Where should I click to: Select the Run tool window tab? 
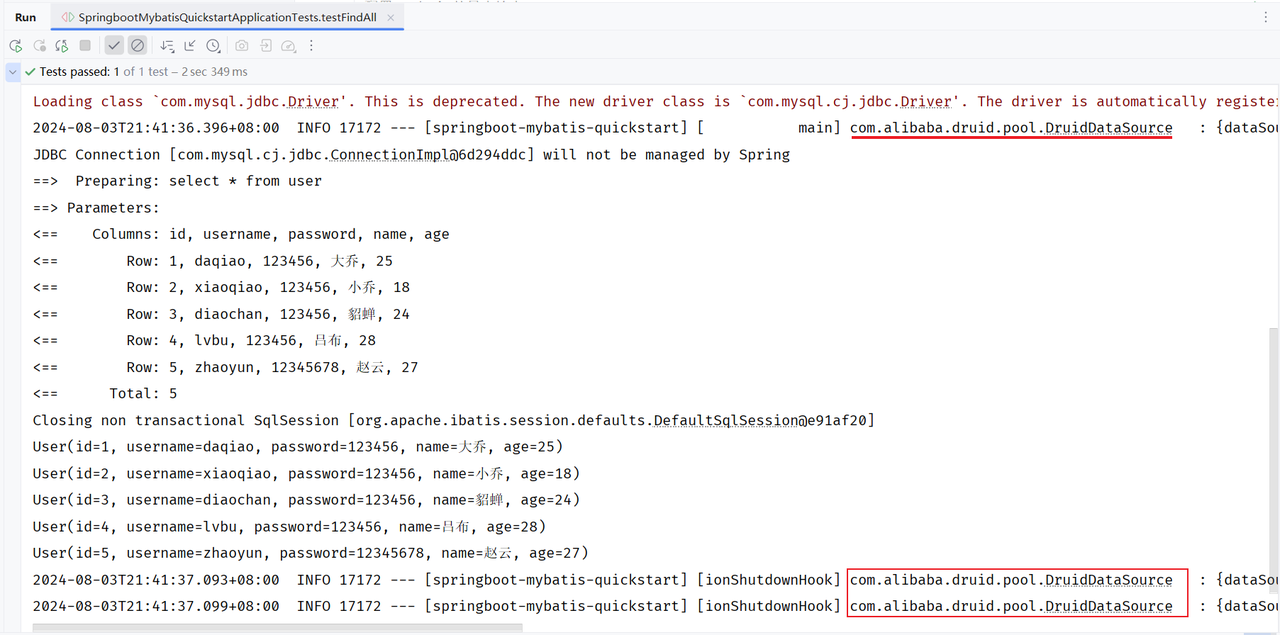click(26, 17)
